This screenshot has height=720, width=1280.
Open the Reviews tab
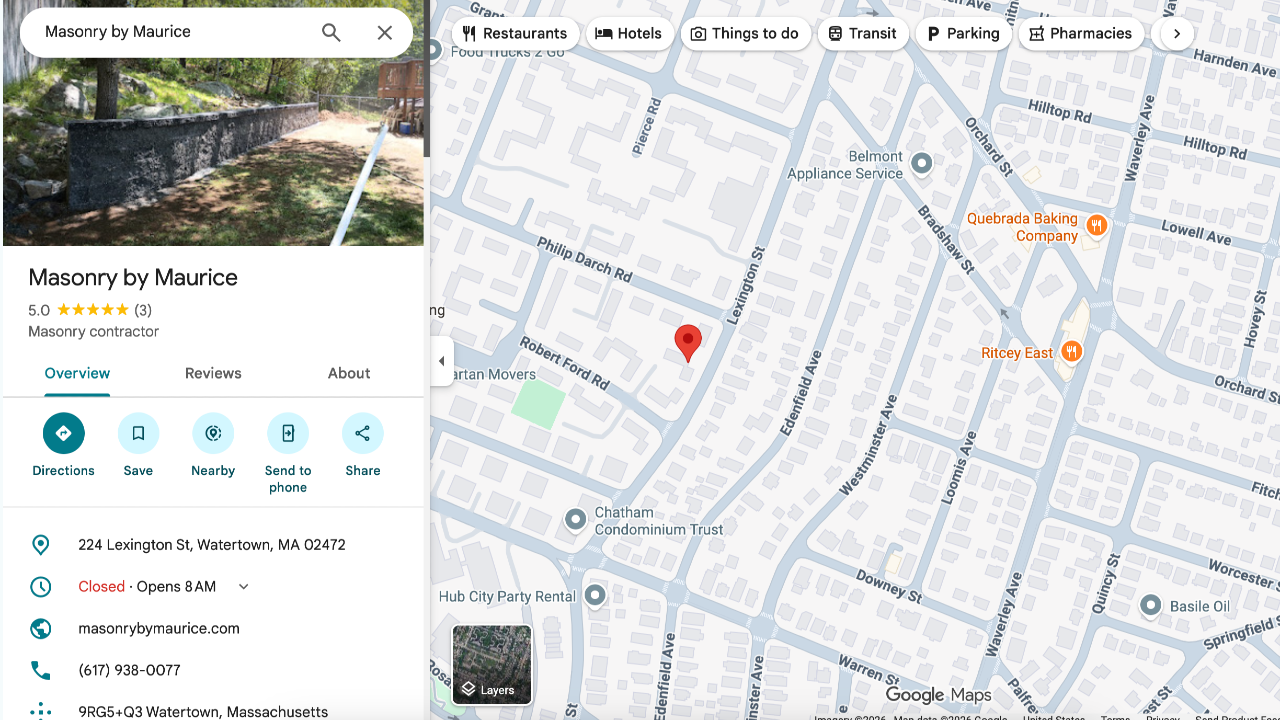point(213,374)
